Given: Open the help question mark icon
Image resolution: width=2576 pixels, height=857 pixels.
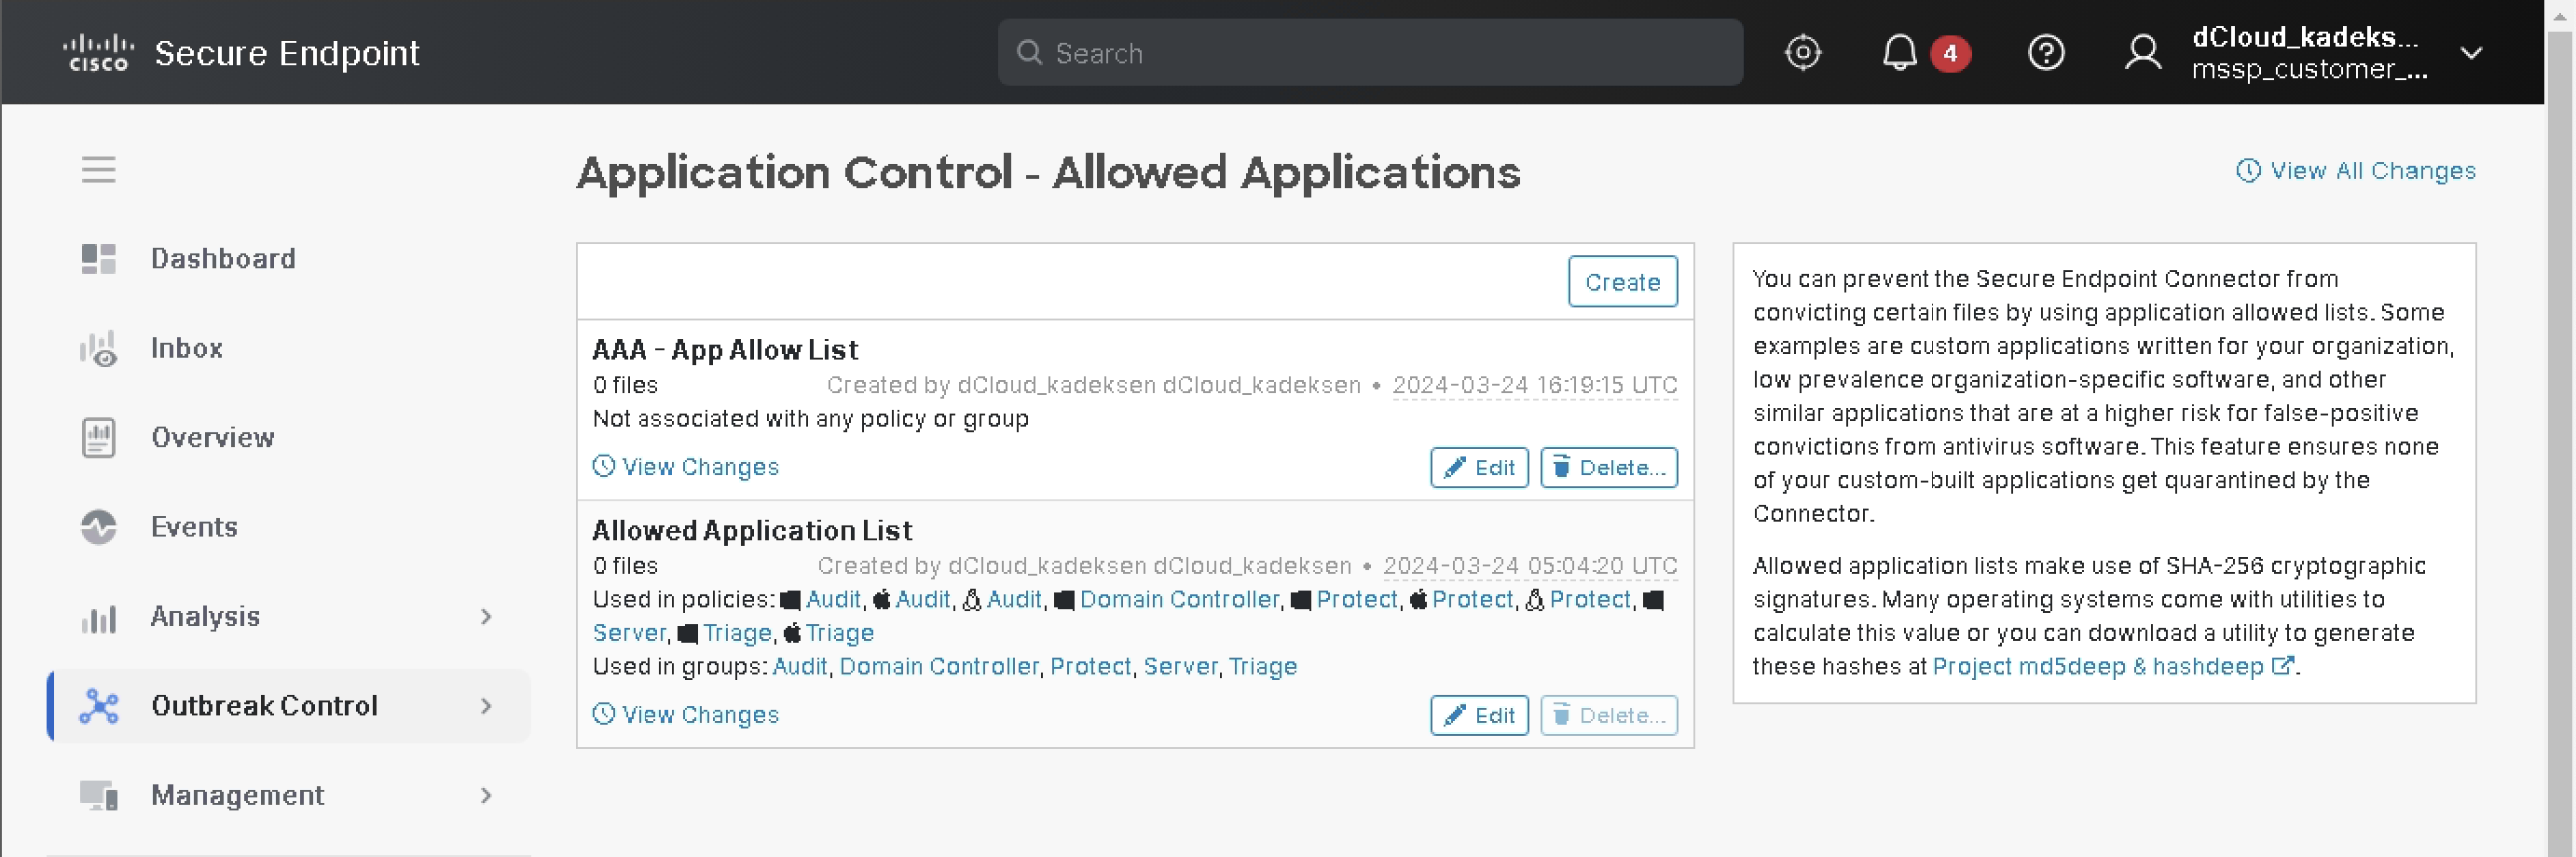Looking at the screenshot, I should (2045, 53).
